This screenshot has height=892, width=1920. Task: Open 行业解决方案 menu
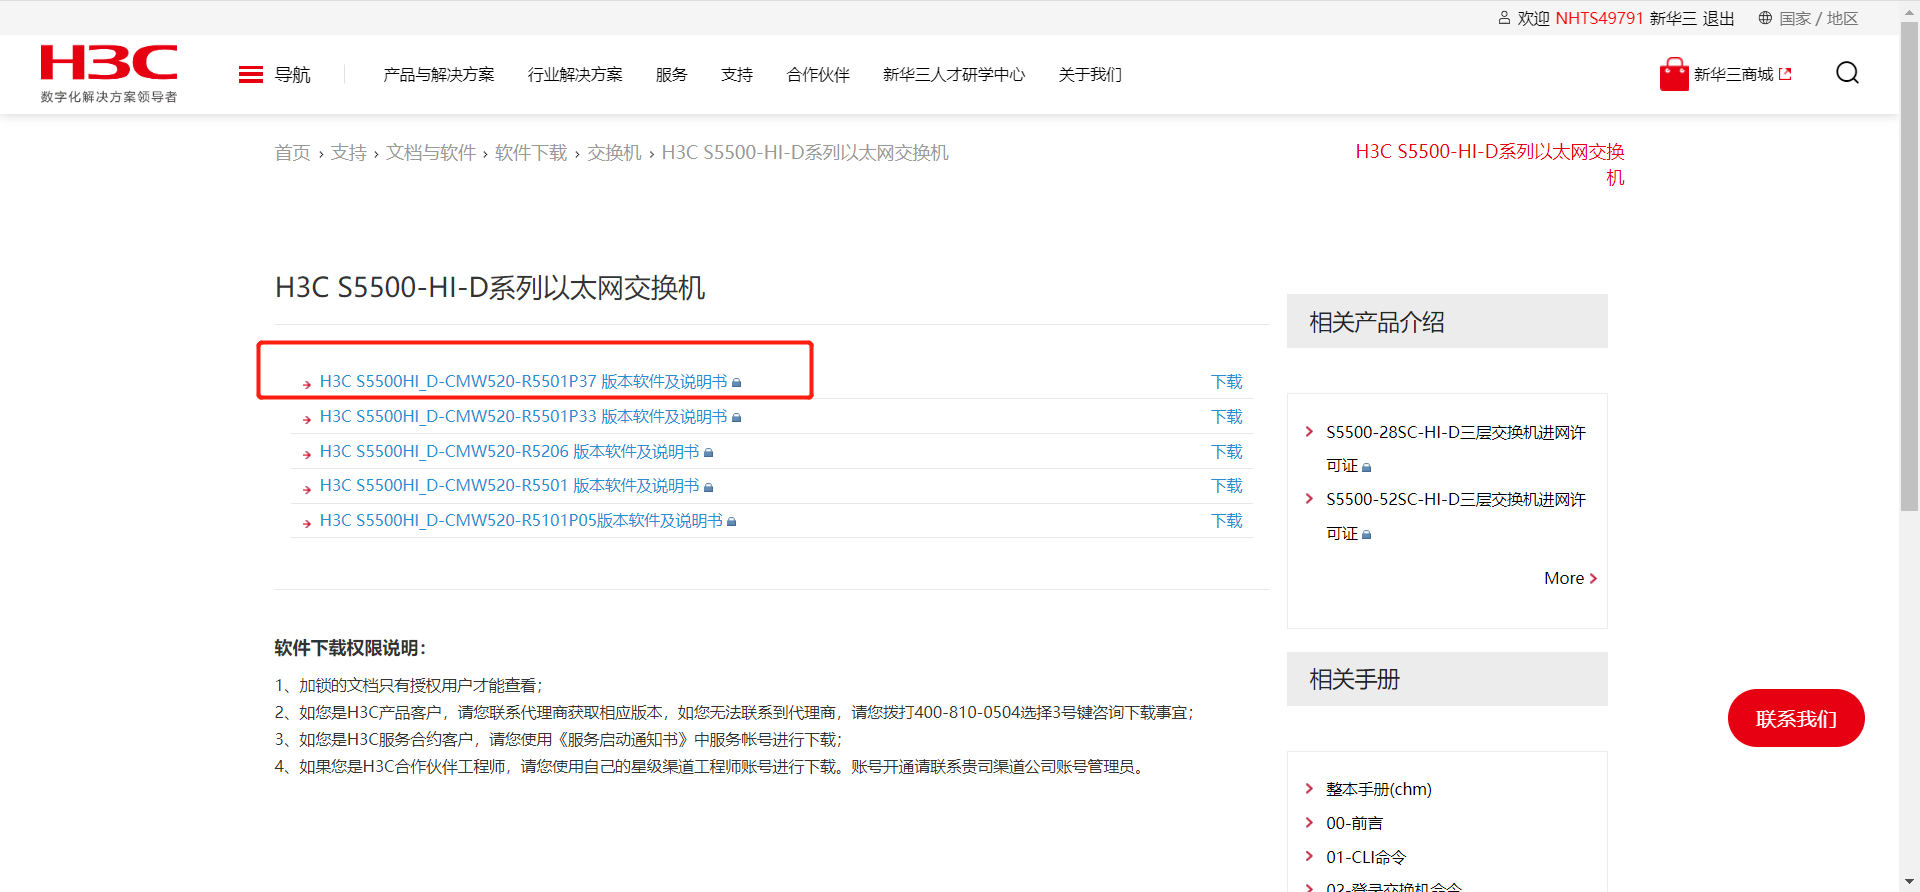point(575,75)
